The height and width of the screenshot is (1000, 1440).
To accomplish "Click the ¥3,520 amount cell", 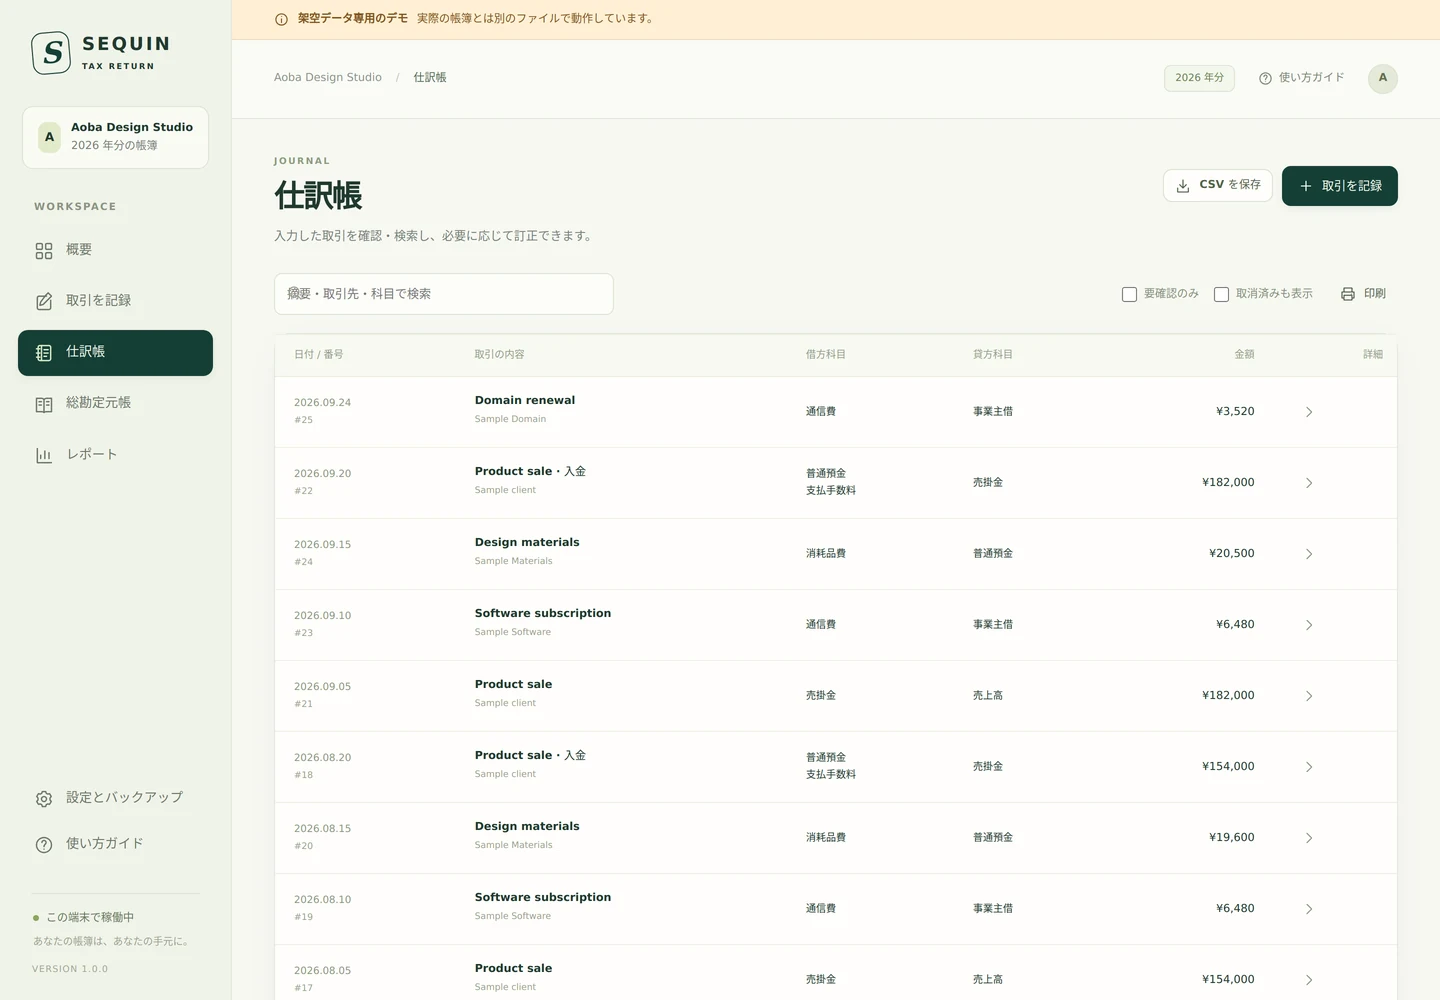I will (x=1235, y=411).
